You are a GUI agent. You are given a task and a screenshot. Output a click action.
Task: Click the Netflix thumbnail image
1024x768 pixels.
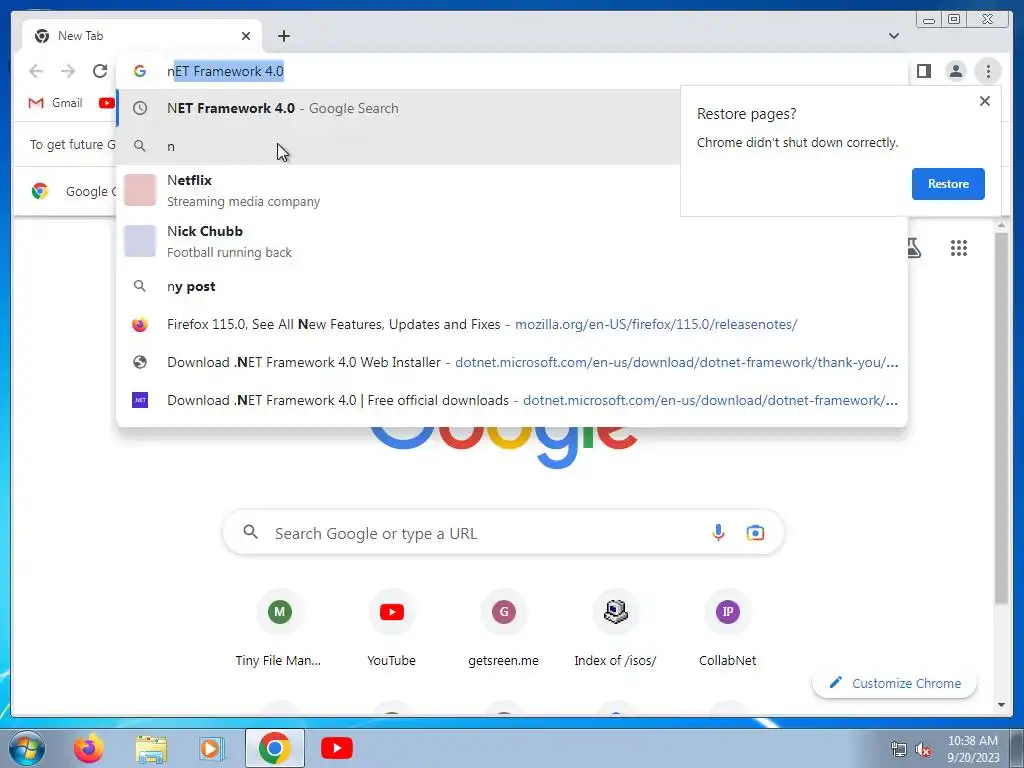click(x=140, y=190)
